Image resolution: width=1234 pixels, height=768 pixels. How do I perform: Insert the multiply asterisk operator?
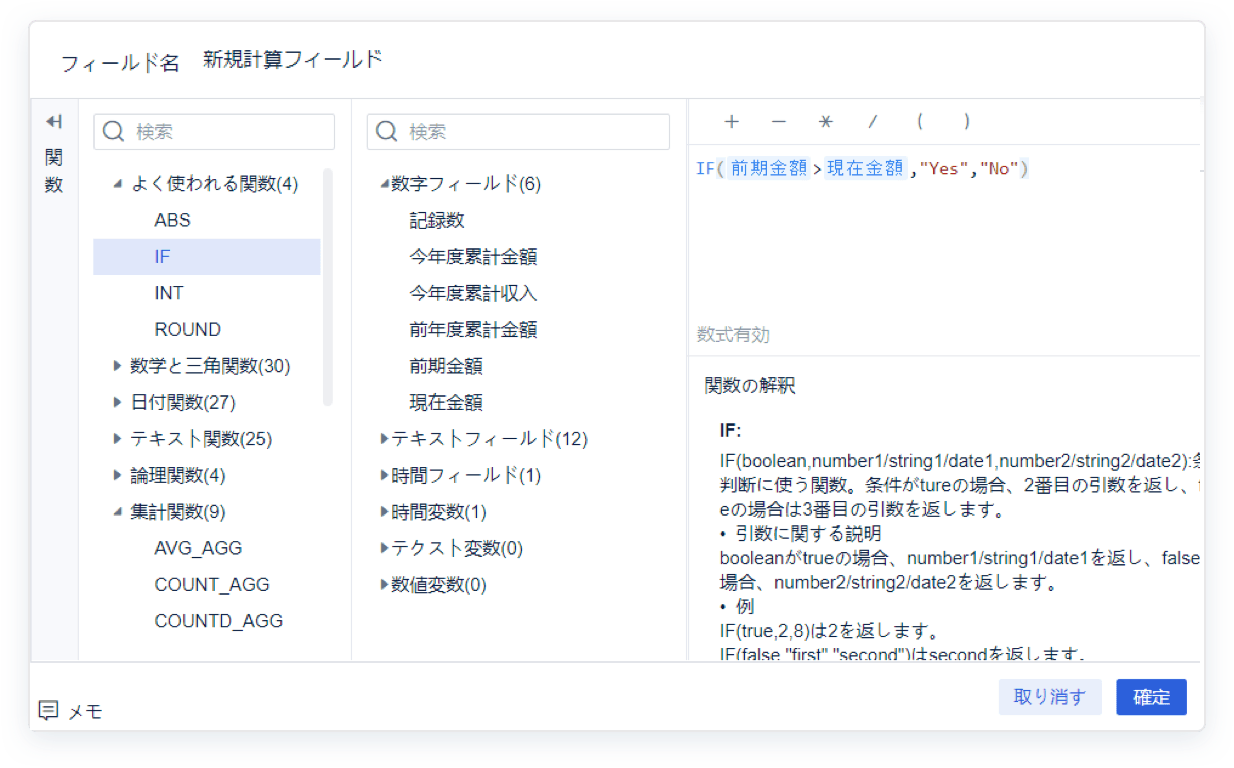tap(826, 122)
